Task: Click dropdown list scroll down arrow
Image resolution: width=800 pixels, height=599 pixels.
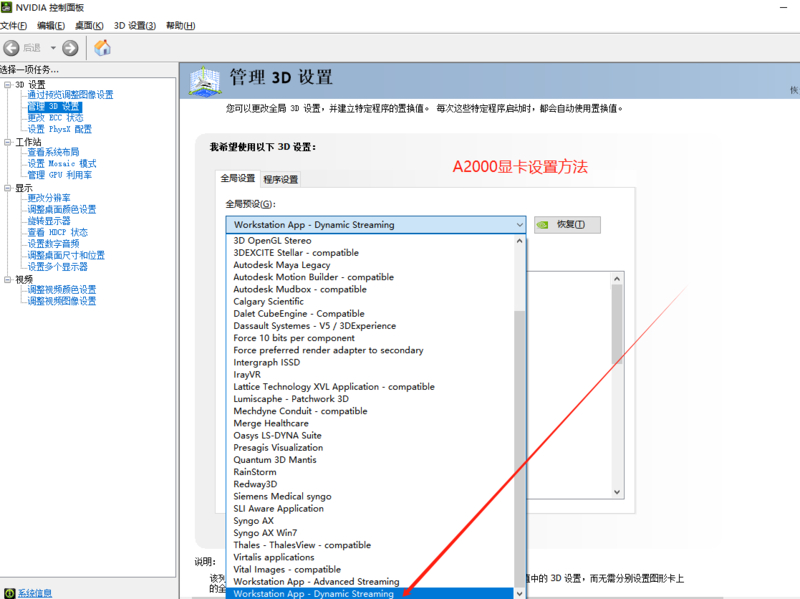Action: tap(519, 593)
